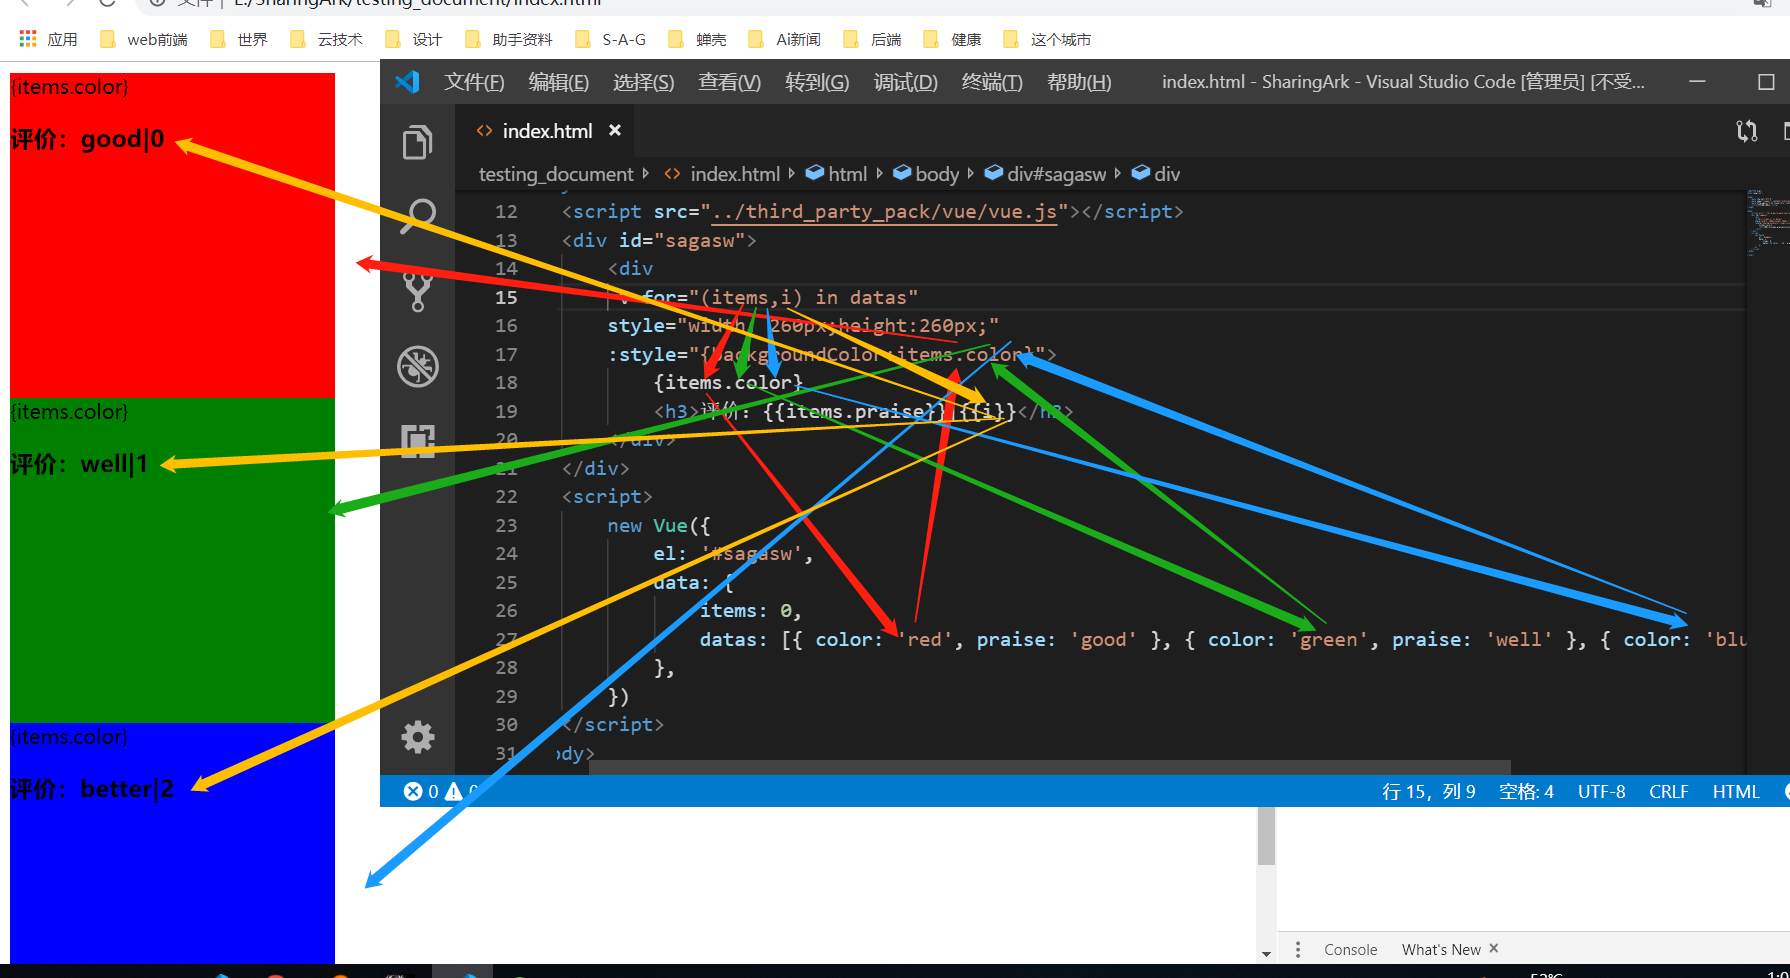The width and height of the screenshot is (1790, 978).
Task: Click line number 22 in the gutter
Action: (506, 496)
